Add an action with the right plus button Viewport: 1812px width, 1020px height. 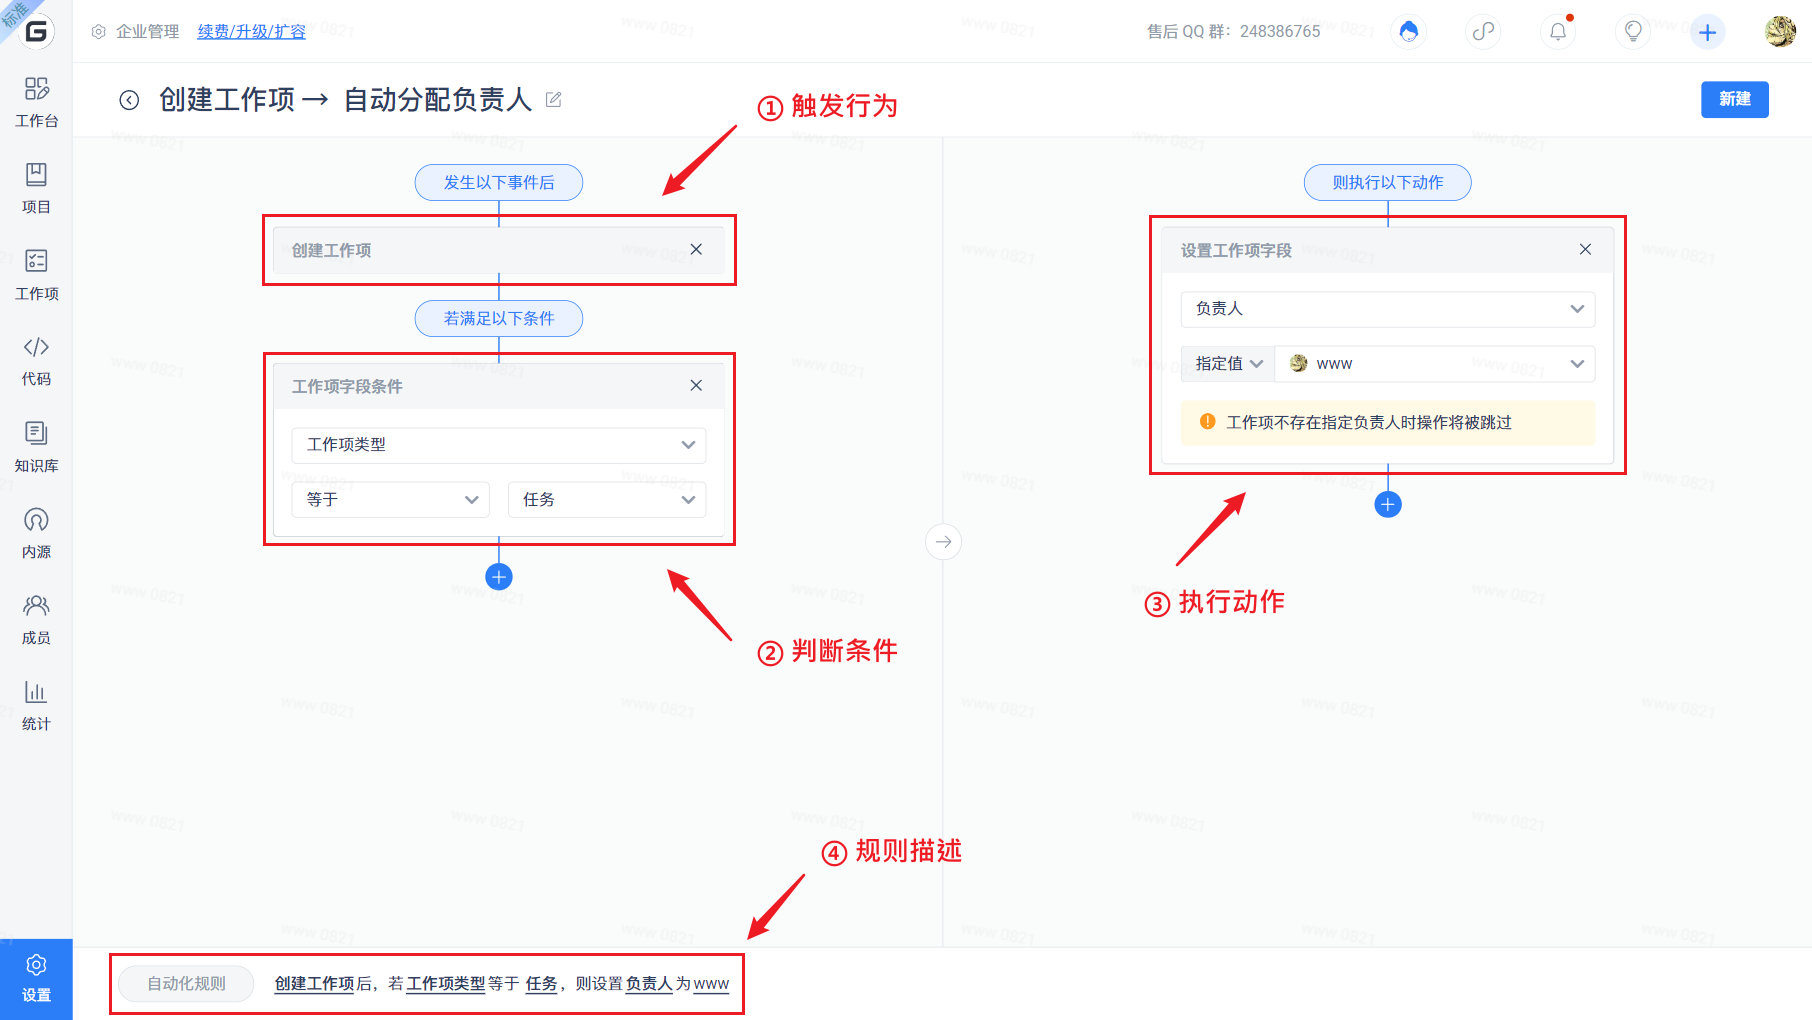coord(1388,504)
